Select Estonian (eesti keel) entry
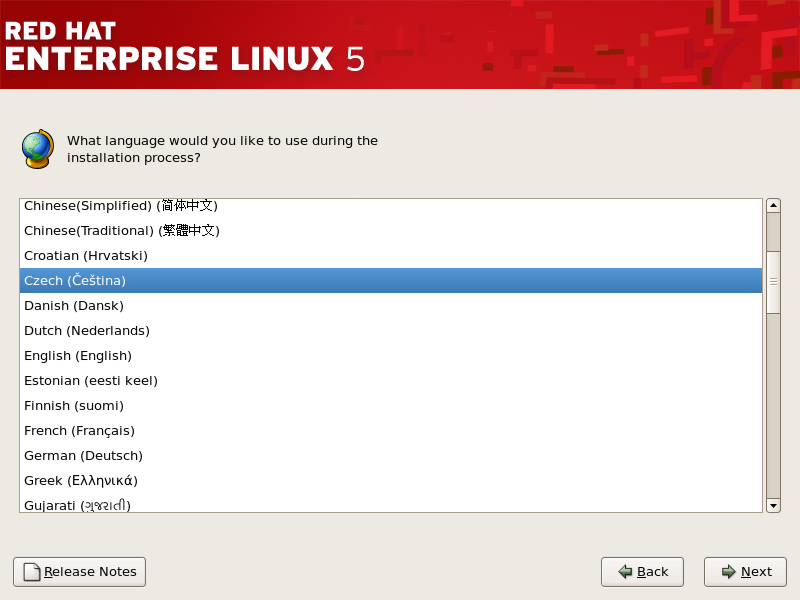 coord(91,381)
